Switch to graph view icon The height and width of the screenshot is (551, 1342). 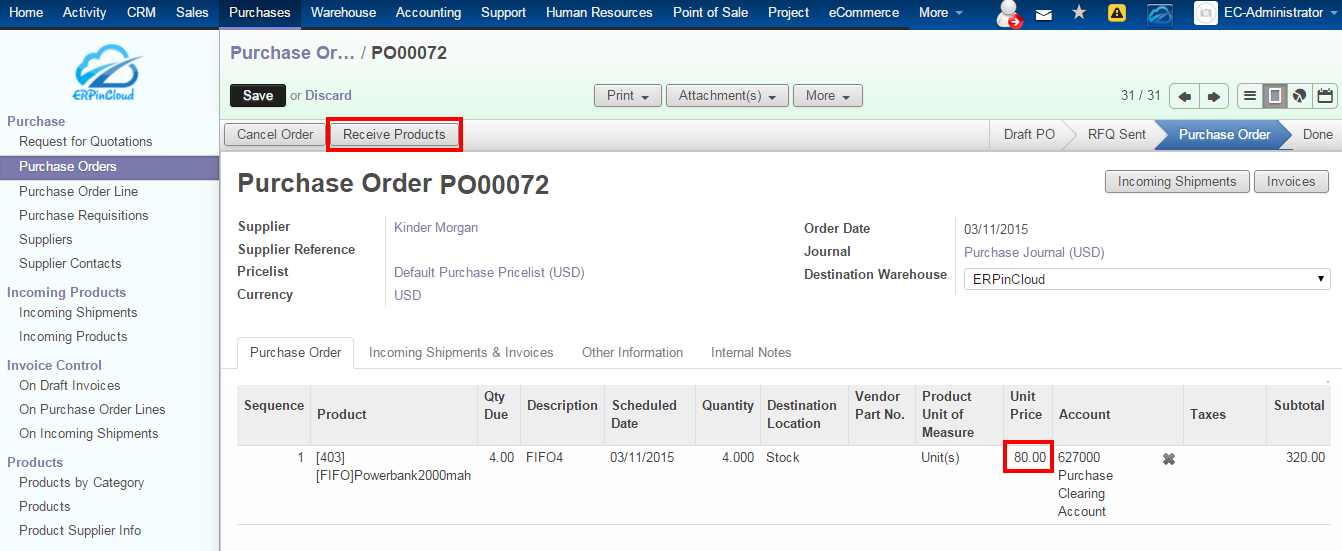1299,96
